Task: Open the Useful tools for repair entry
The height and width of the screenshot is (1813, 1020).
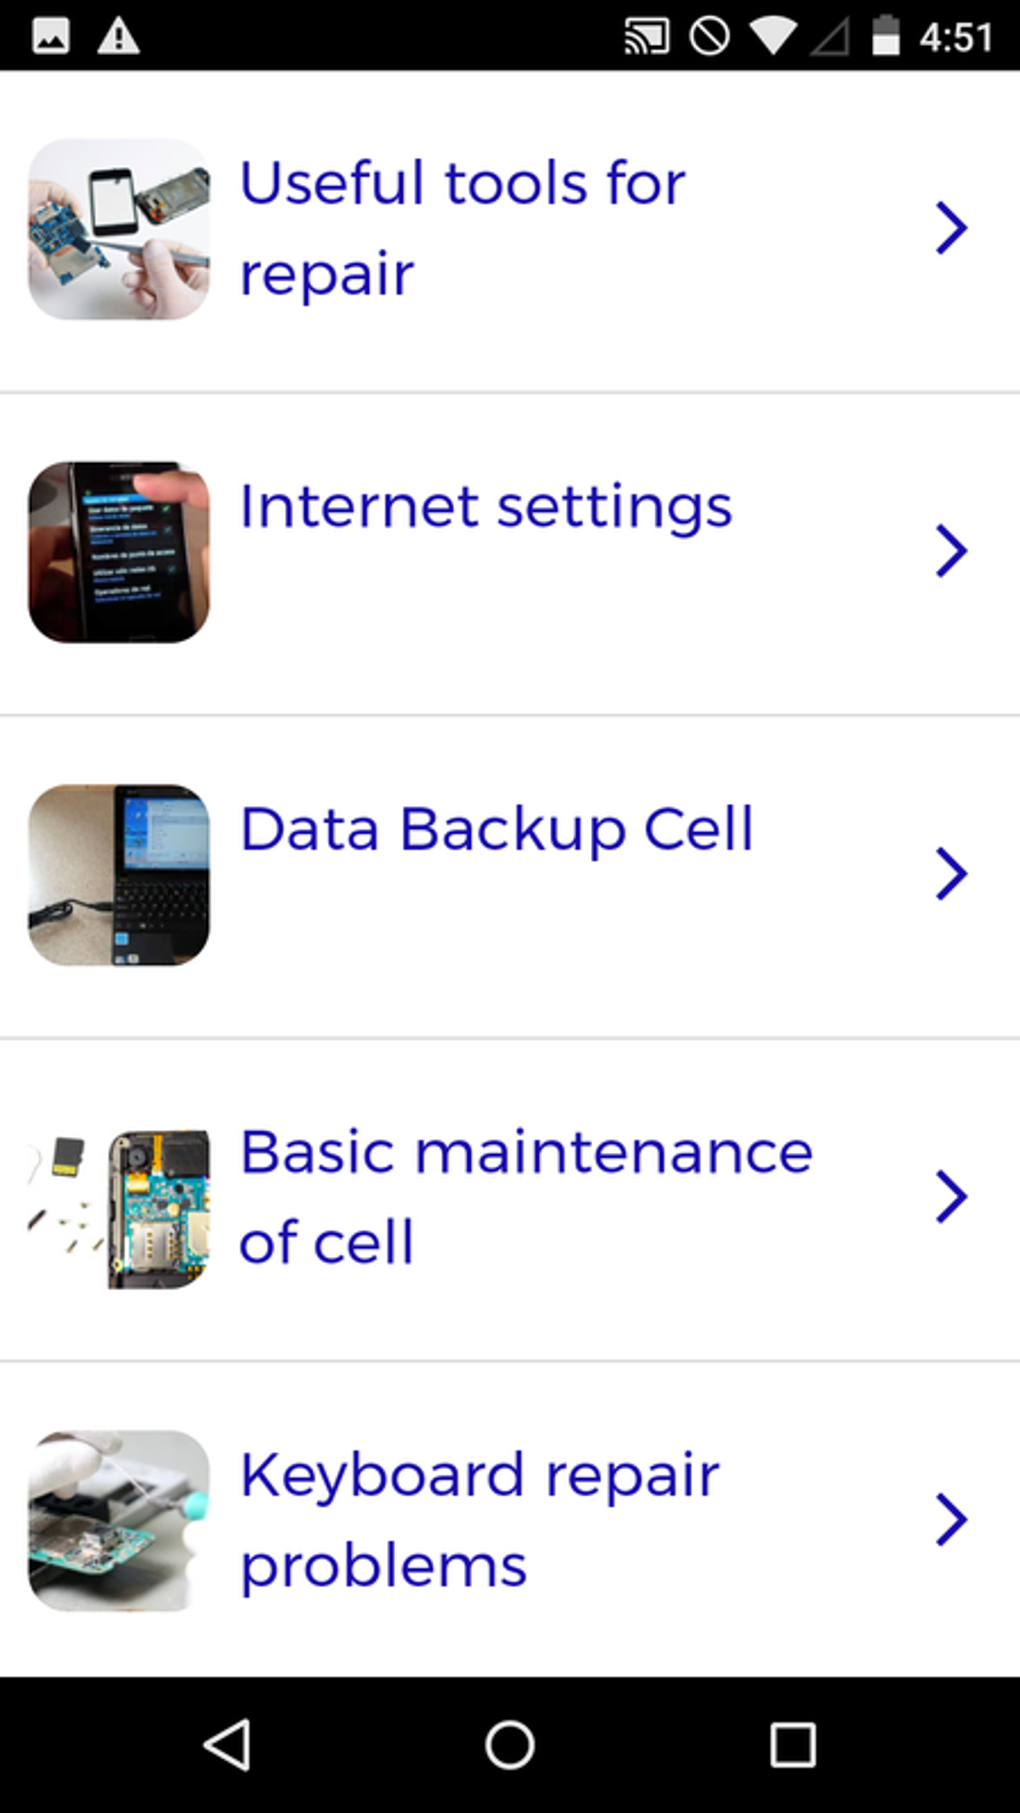Action: click(462, 228)
